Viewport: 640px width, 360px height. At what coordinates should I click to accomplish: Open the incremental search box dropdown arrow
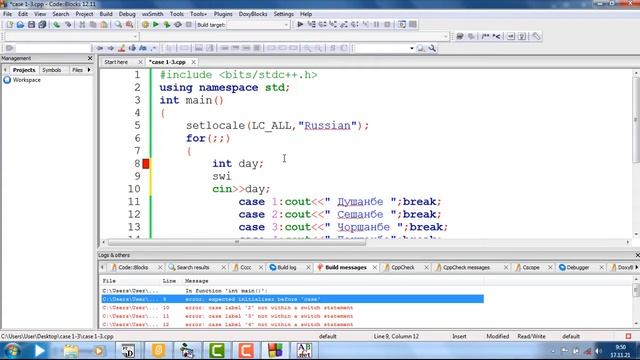411,48
